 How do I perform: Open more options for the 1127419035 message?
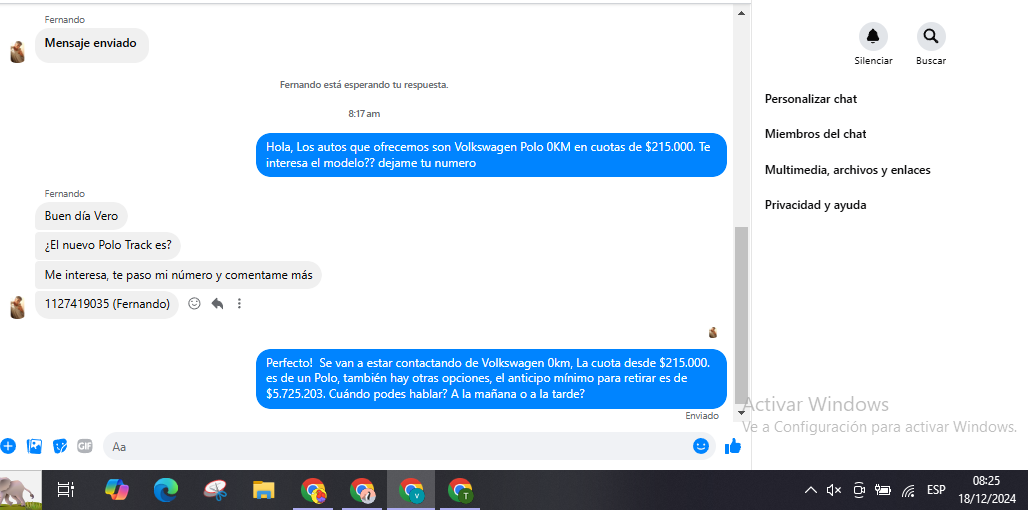239,304
